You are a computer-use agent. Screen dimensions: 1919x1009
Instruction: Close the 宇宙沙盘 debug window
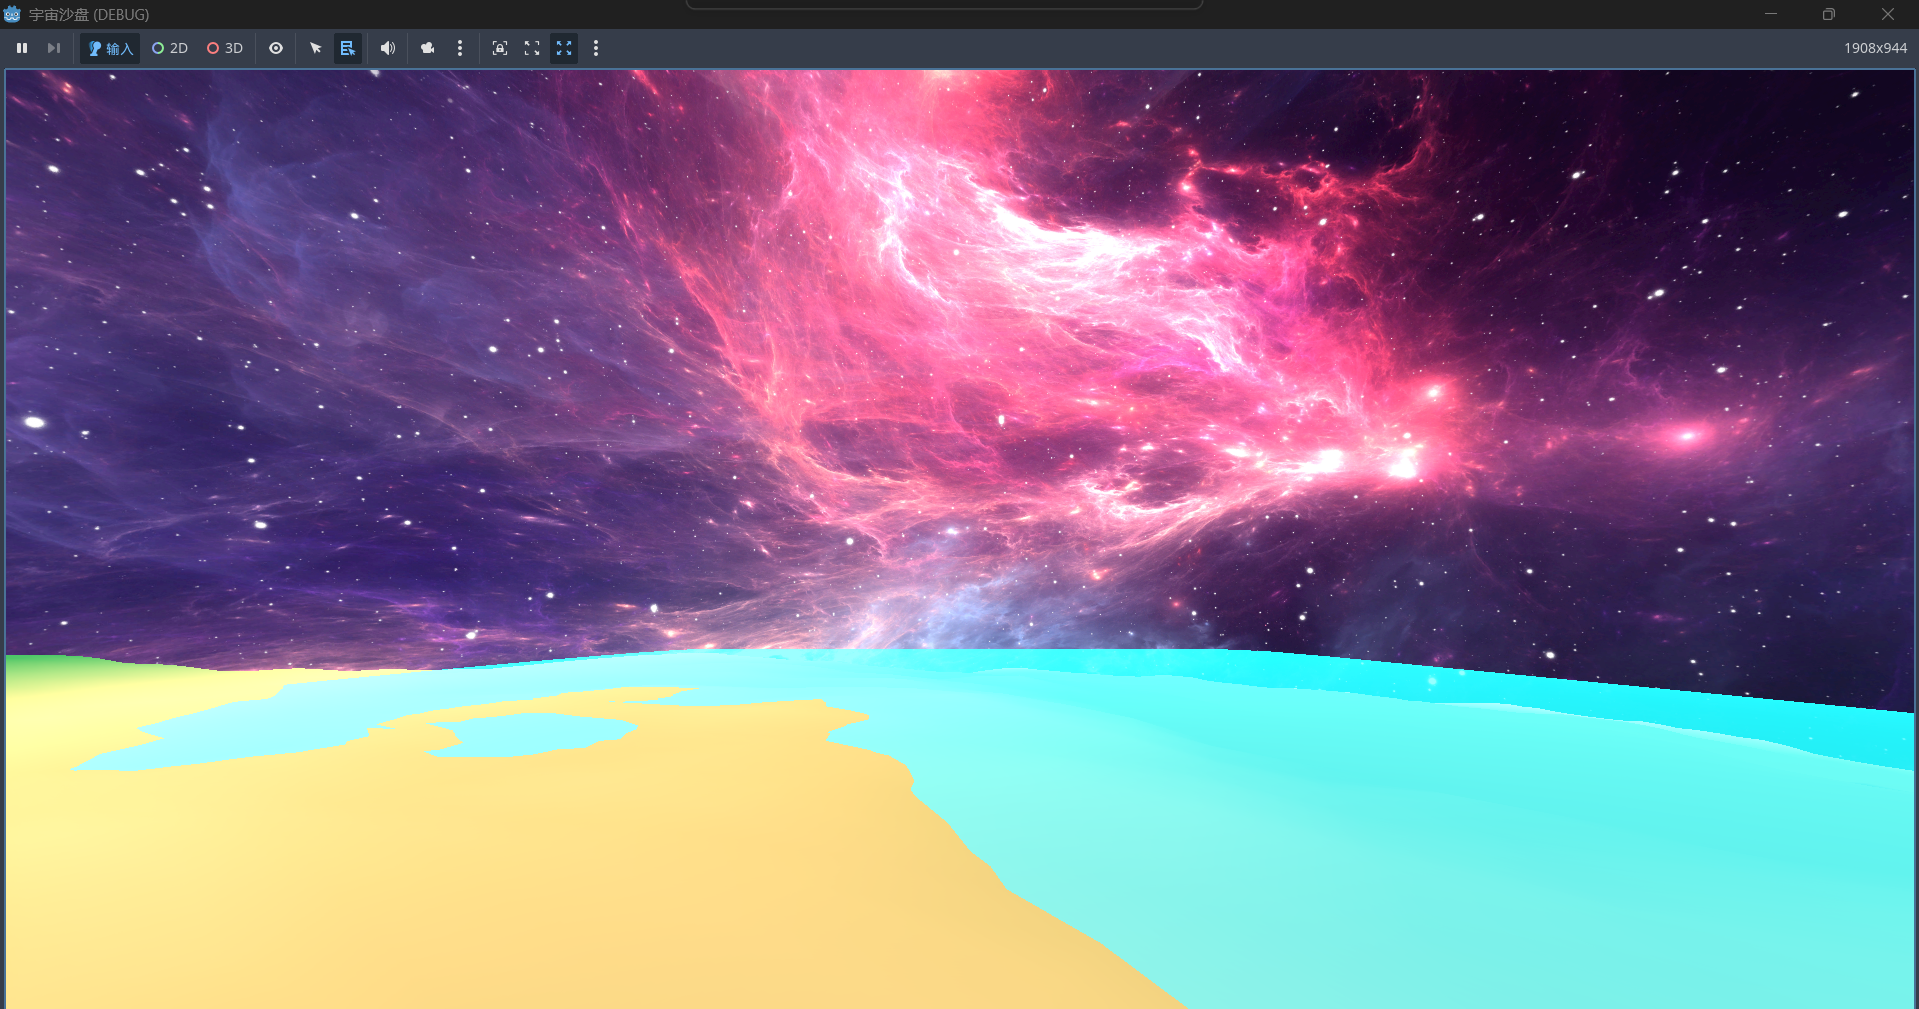tap(1888, 14)
